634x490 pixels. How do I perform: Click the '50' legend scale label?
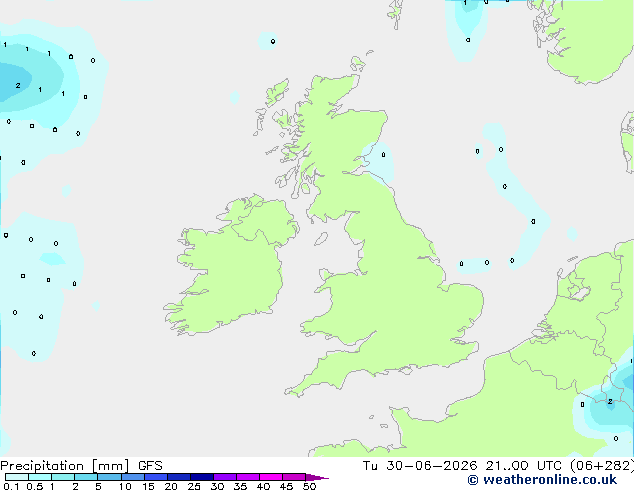point(309,486)
